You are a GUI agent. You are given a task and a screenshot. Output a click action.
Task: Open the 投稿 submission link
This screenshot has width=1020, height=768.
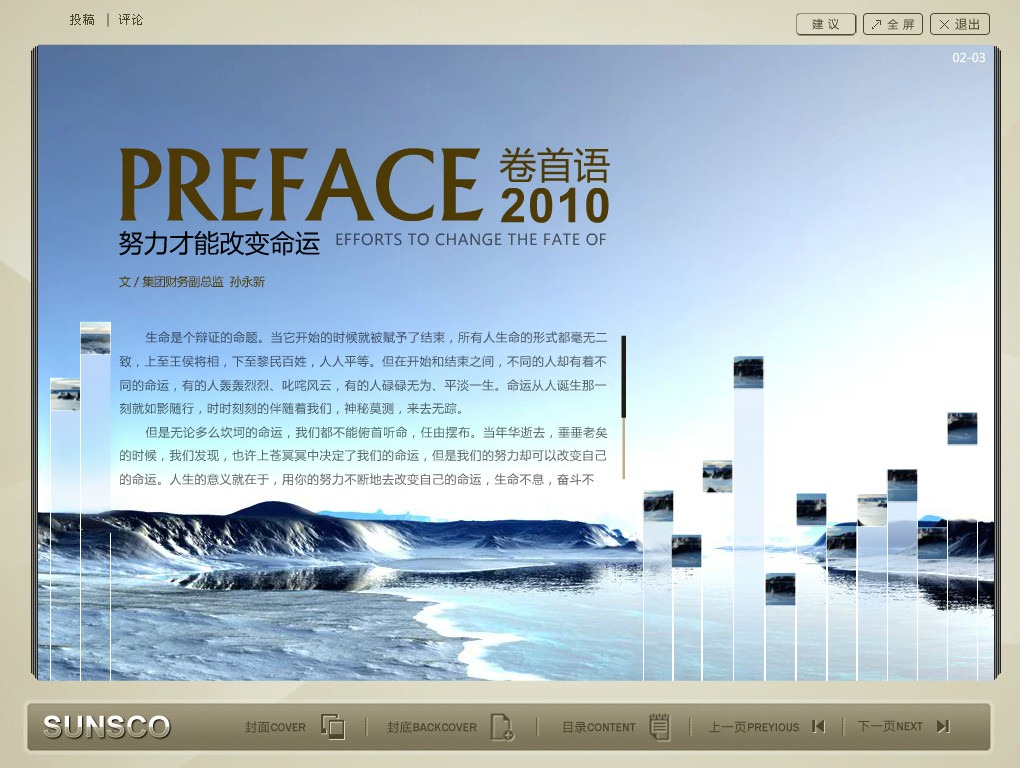tap(82, 20)
